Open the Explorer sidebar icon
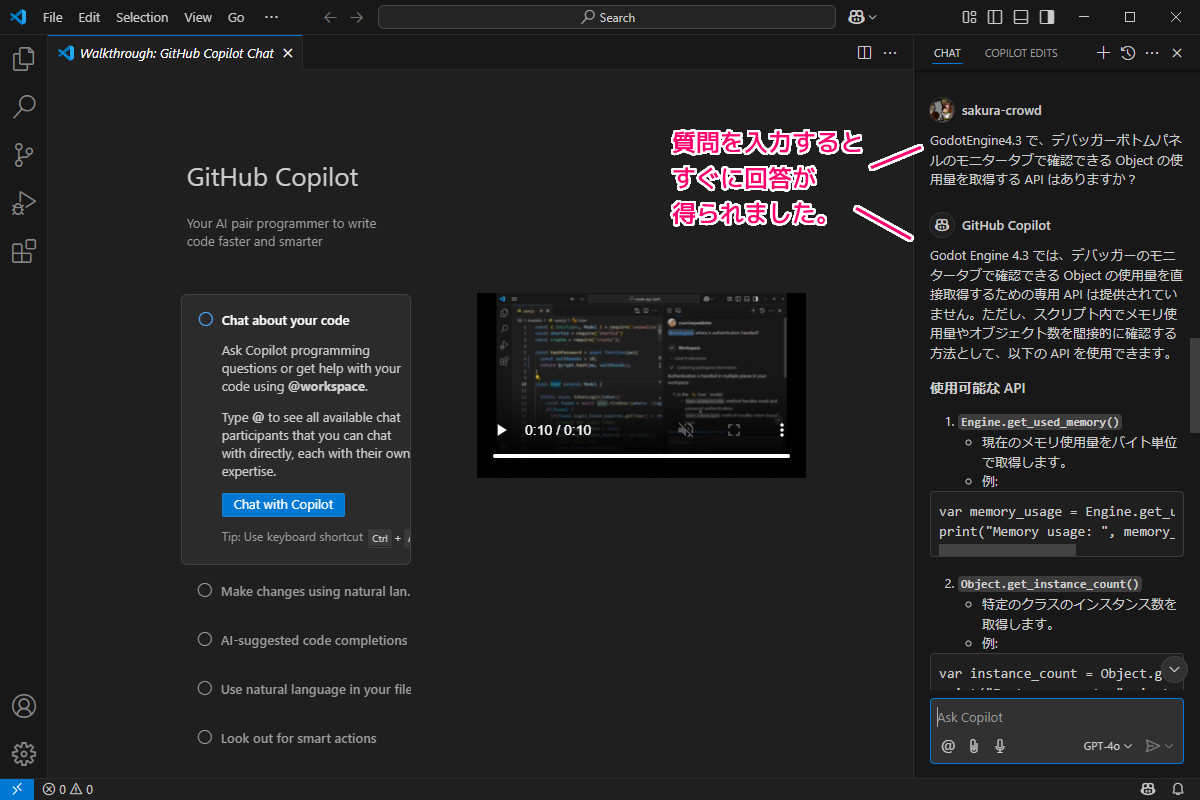This screenshot has height=800, width=1200. (x=24, y=59)
